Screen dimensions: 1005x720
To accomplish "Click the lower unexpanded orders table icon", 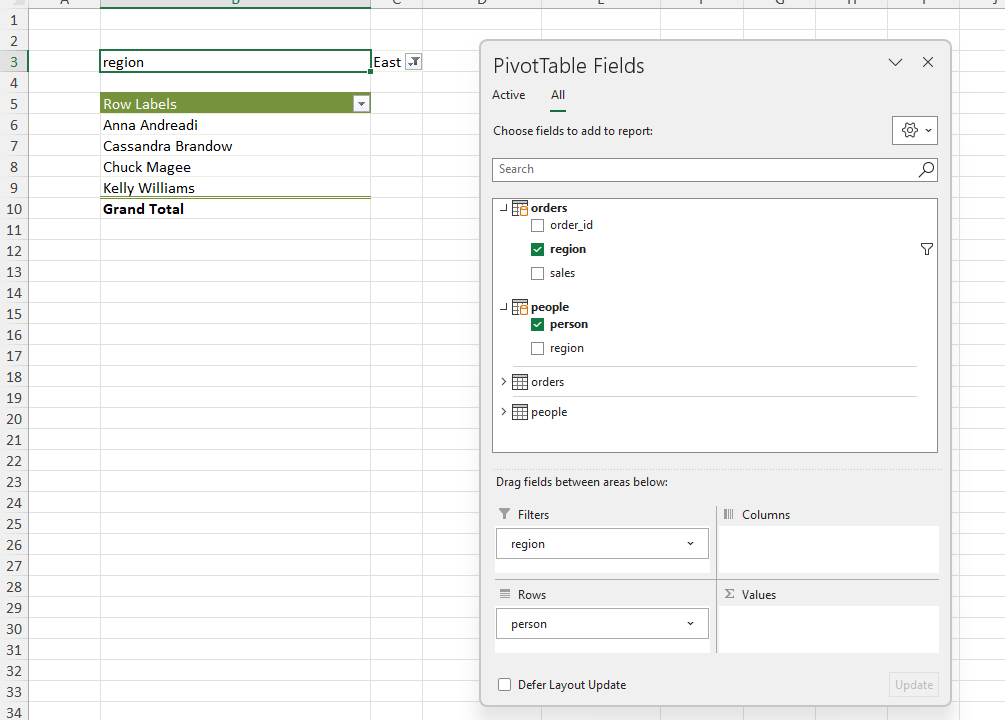I will click(x=520, y=382).
